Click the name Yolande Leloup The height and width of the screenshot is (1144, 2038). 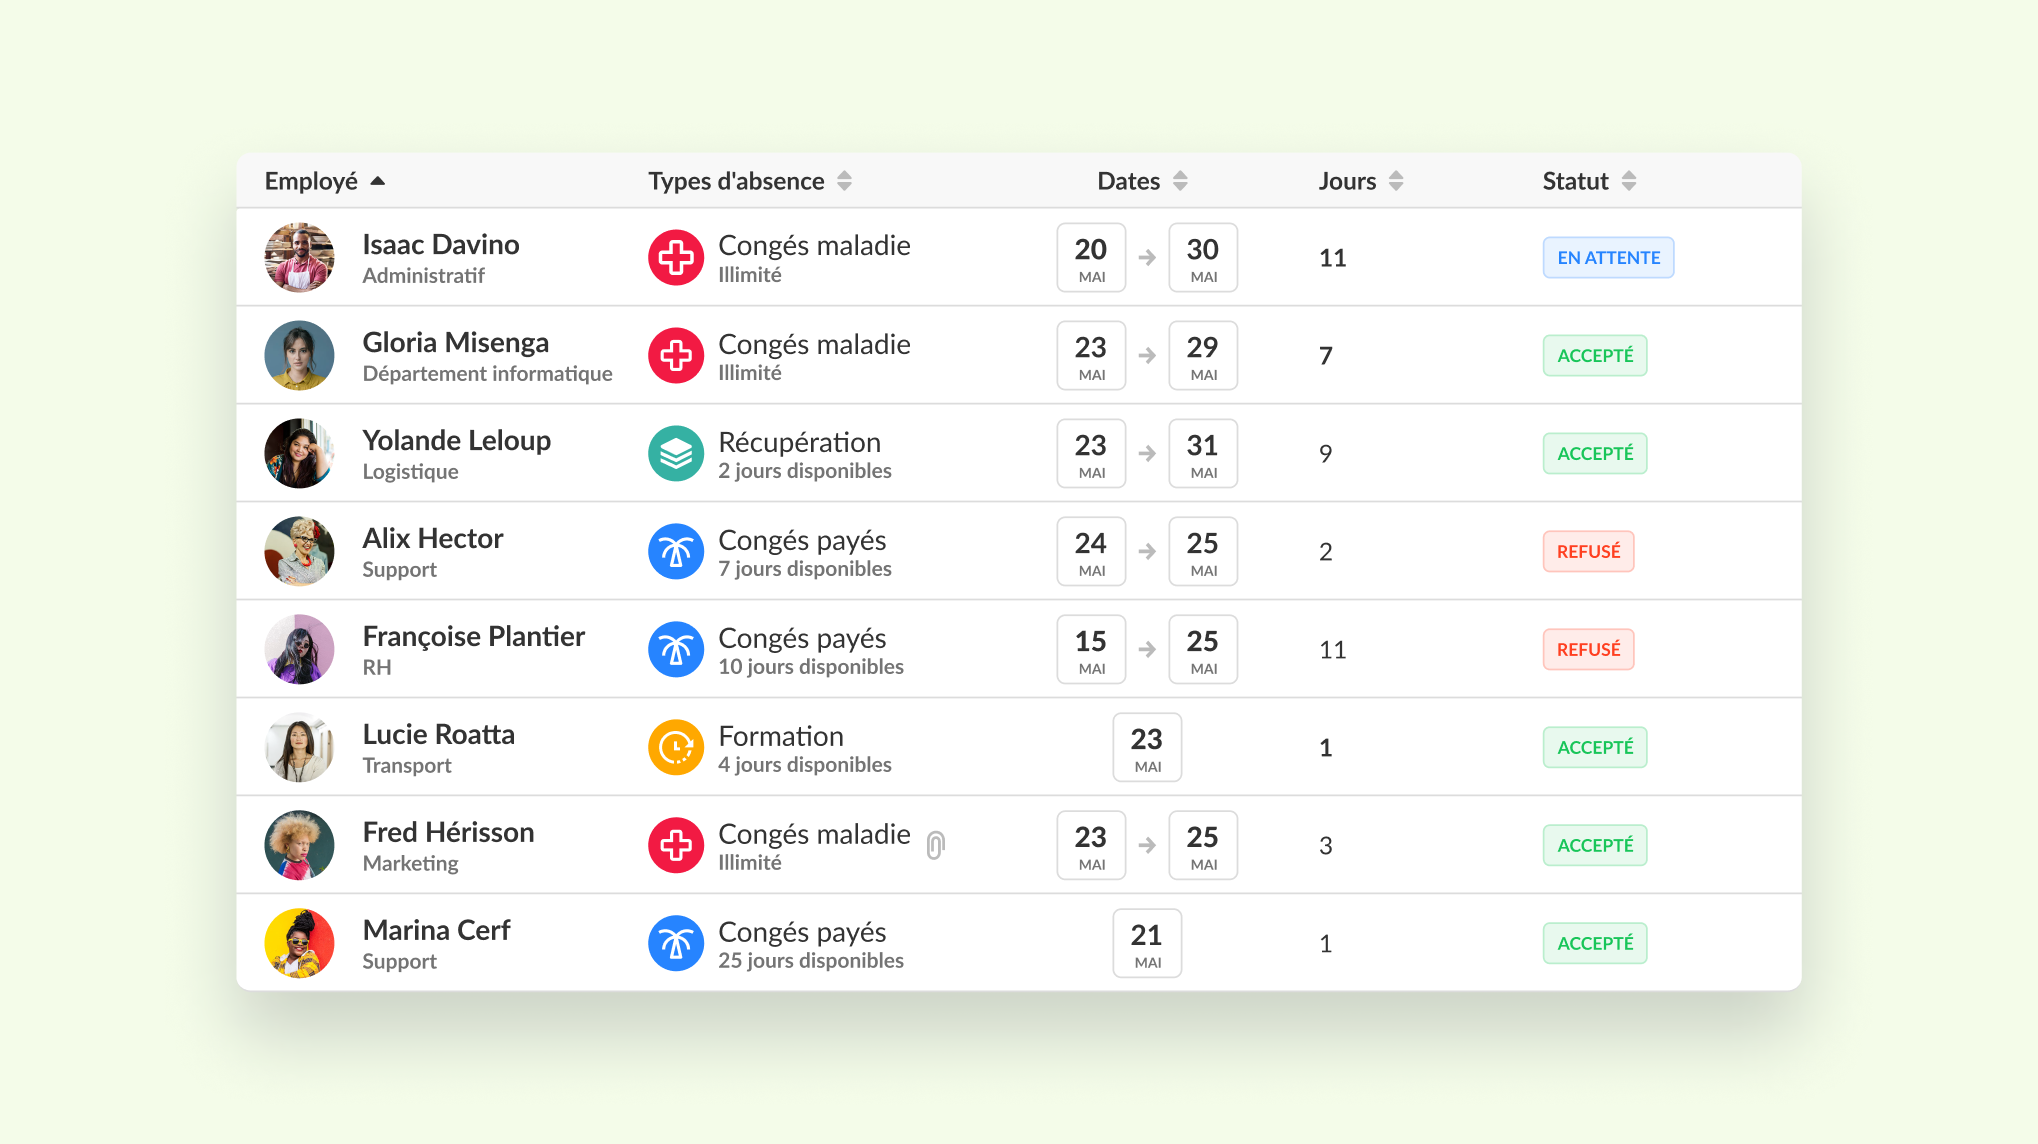457,441
